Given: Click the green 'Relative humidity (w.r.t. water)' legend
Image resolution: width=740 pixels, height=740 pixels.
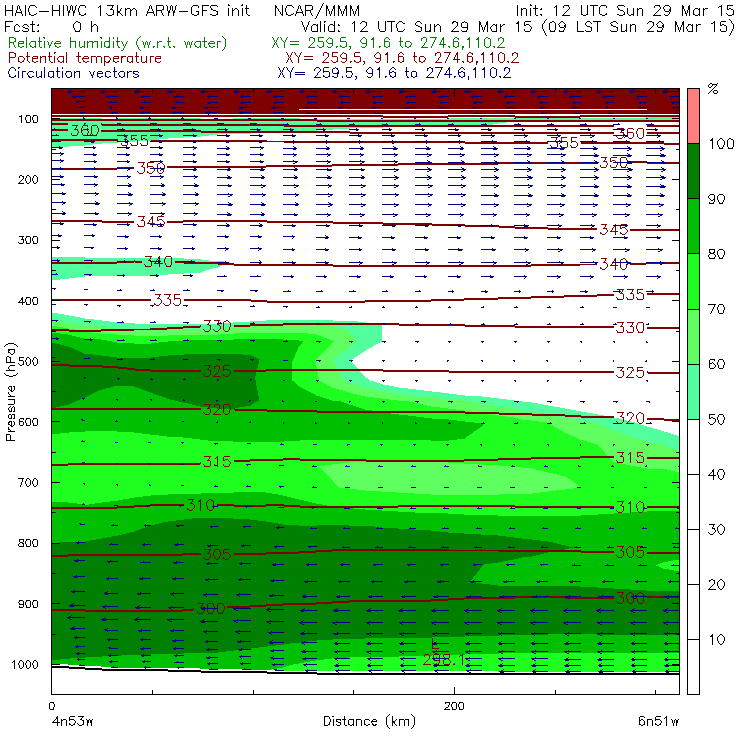Looking at the screenshot, I should pos(118,43).
